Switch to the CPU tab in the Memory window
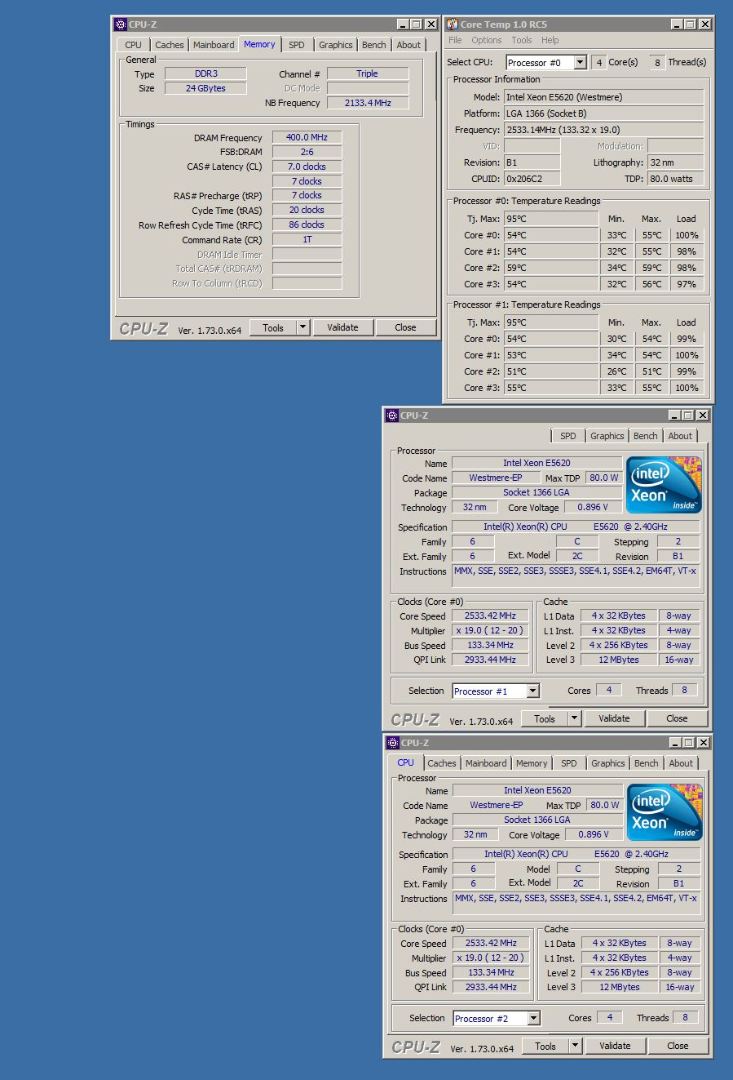 click(x=133, y=45)
